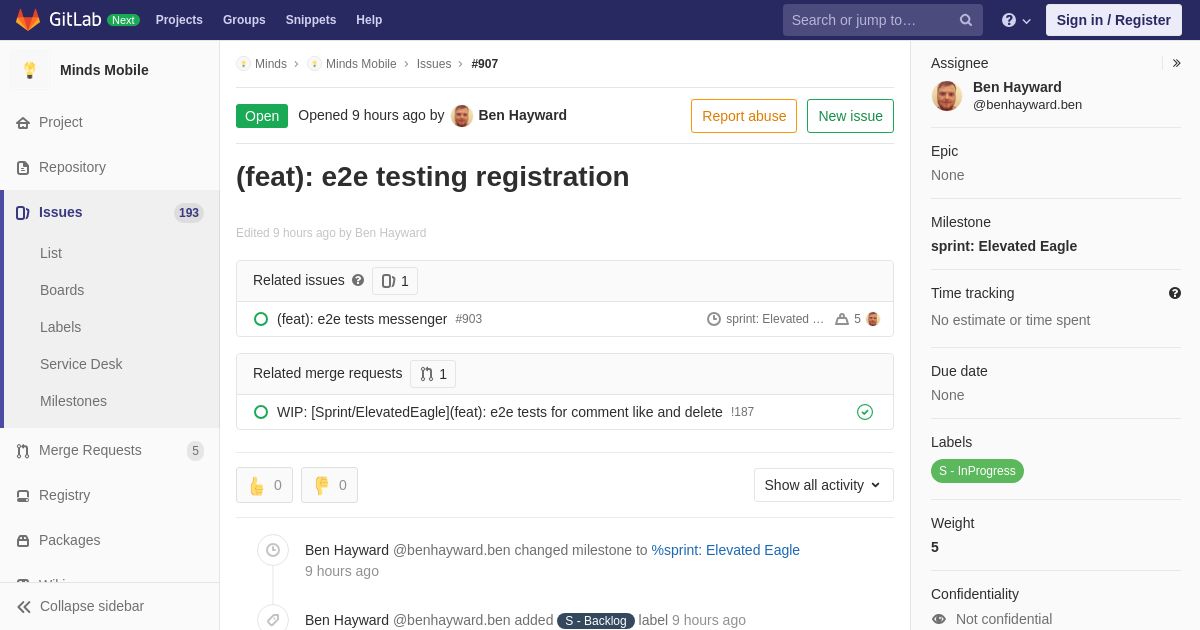The height and width of the screenshot is (630, 1200).
Task: Give a thumbs up reaction
Action: (264, 485)
